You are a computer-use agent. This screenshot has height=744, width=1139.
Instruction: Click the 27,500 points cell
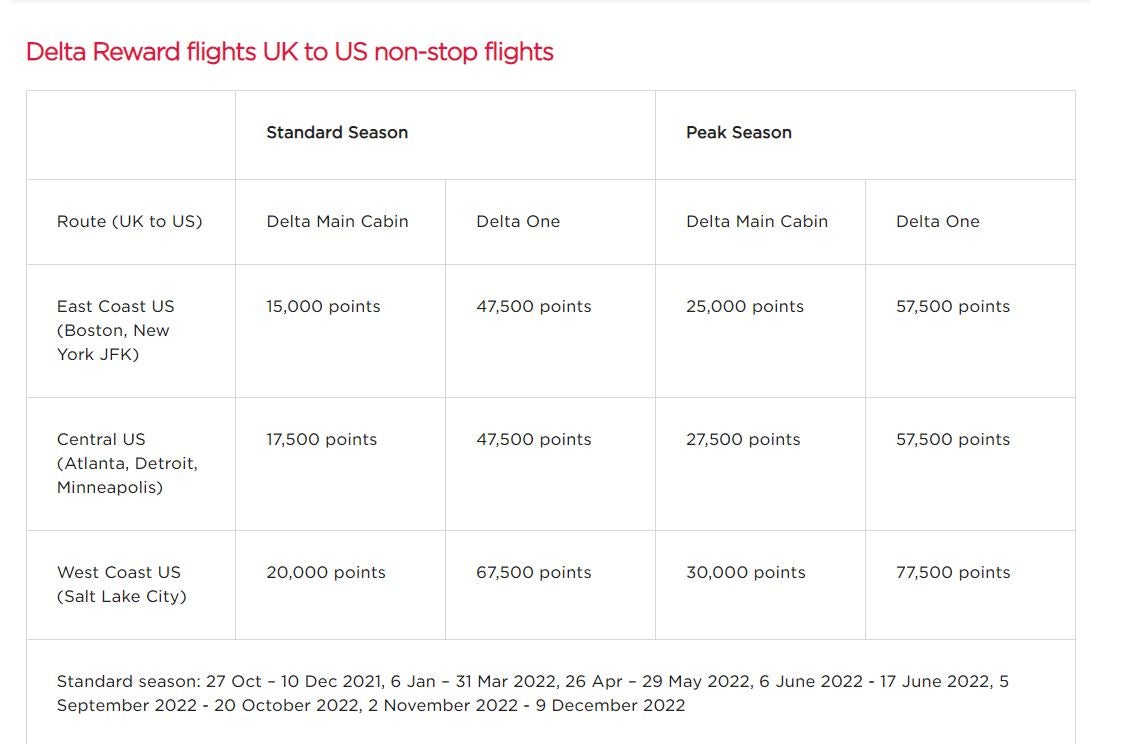[743, 440]
